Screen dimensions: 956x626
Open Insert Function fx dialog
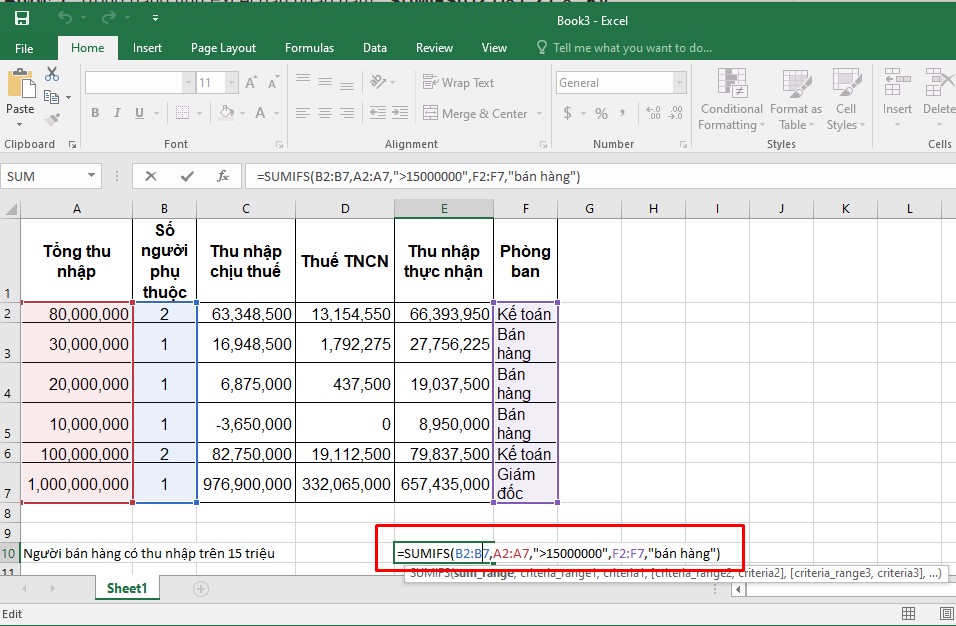point(223,176)
